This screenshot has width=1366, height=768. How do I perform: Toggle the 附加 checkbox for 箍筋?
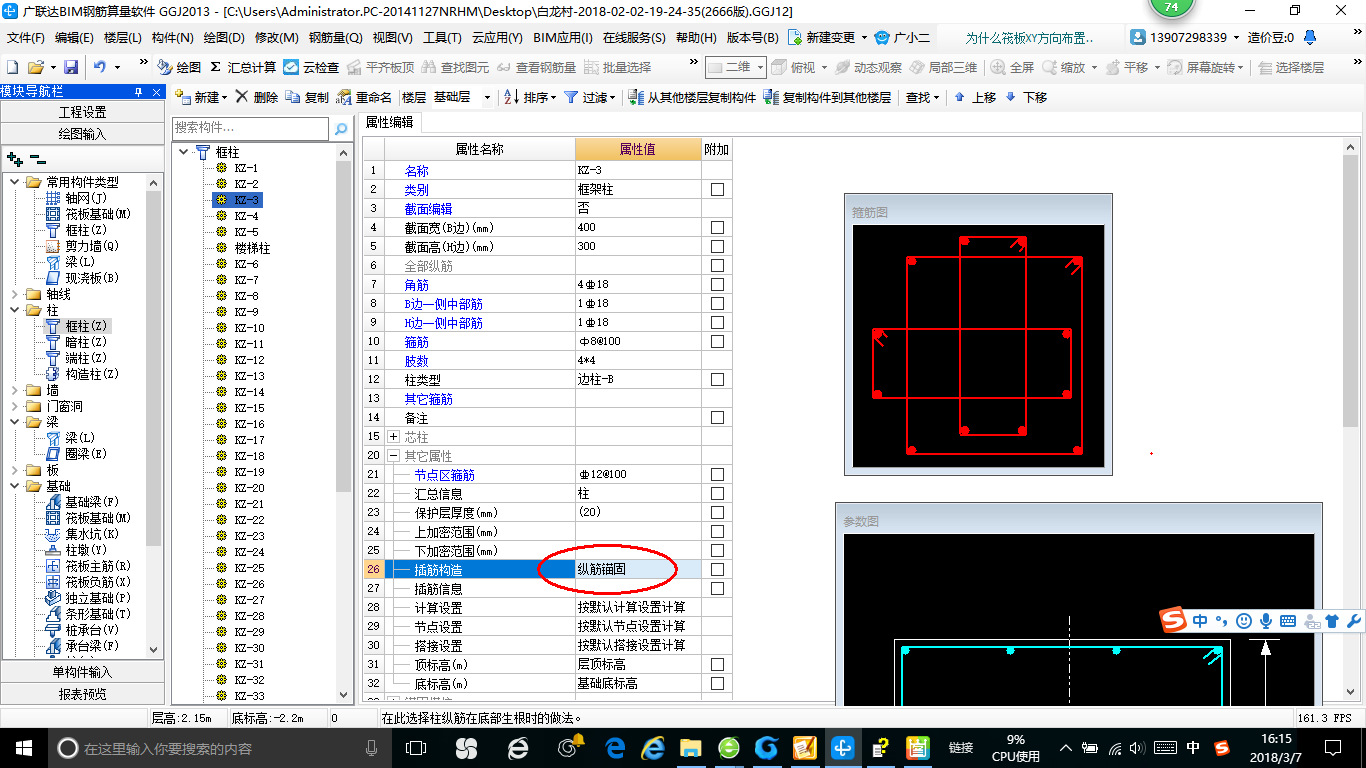[717, 342]
